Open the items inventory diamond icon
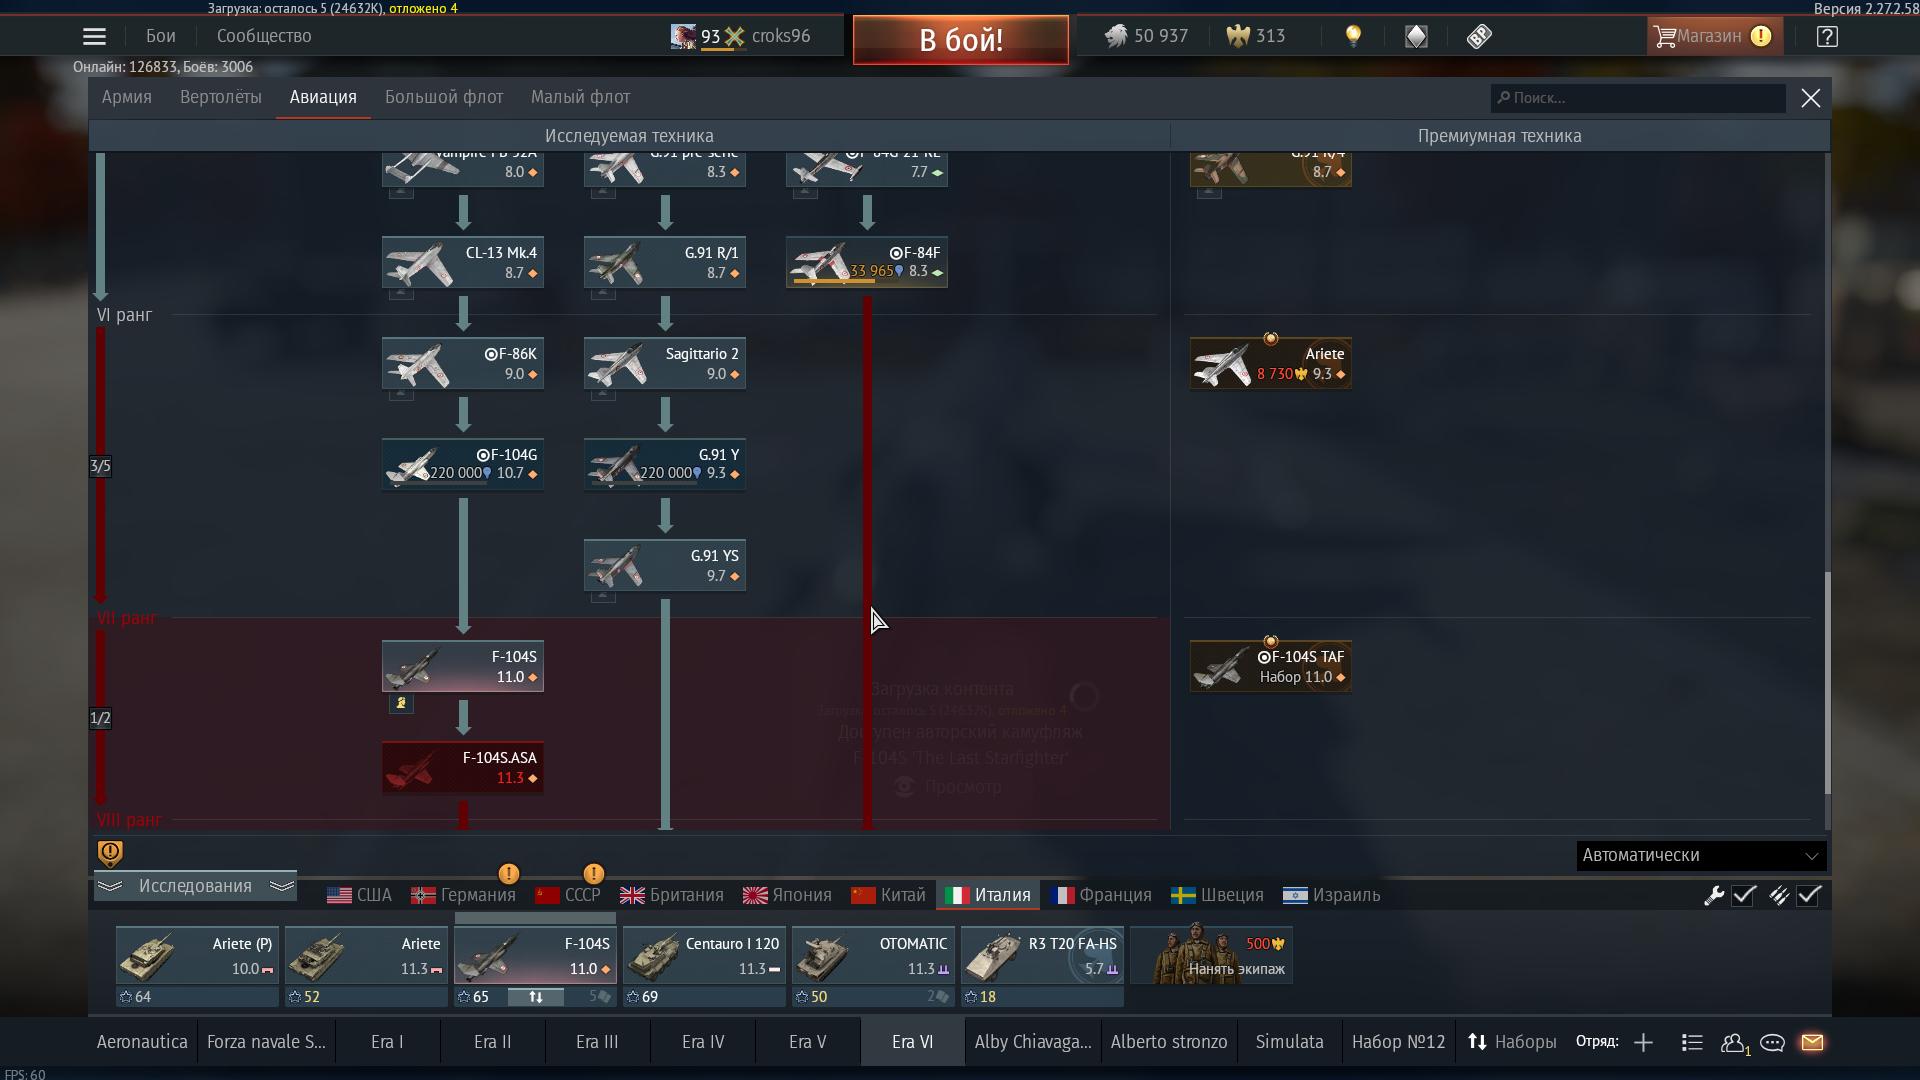The image size is (1920, 1080). 1416,36
